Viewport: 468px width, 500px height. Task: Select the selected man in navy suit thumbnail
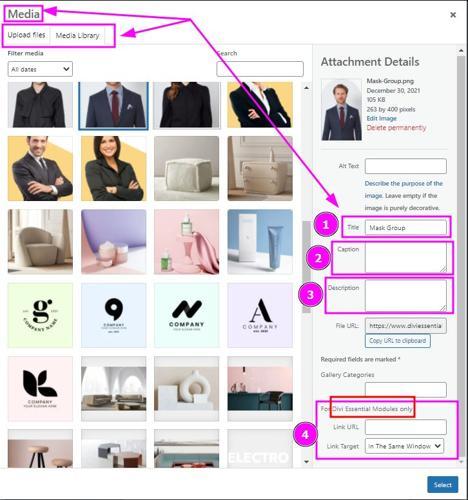[x=113, y=105]
